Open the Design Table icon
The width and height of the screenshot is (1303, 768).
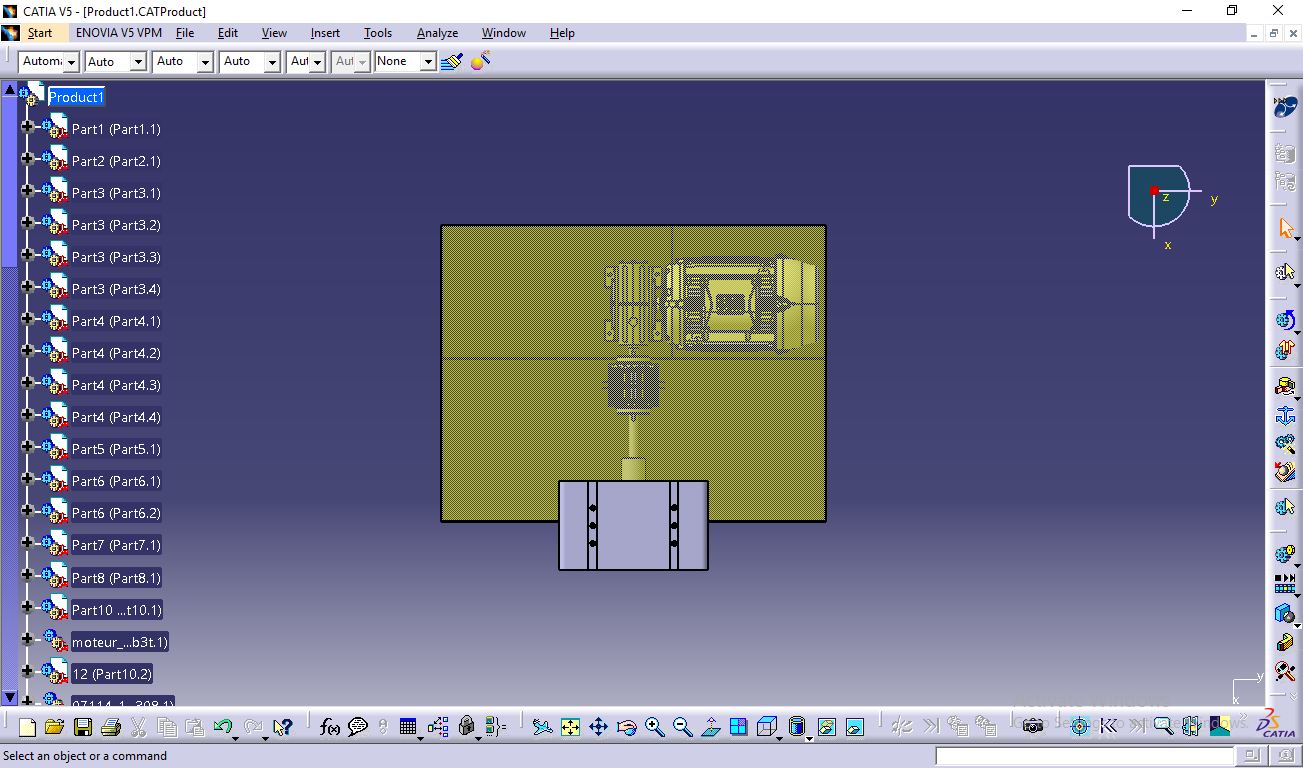[408, 727]
